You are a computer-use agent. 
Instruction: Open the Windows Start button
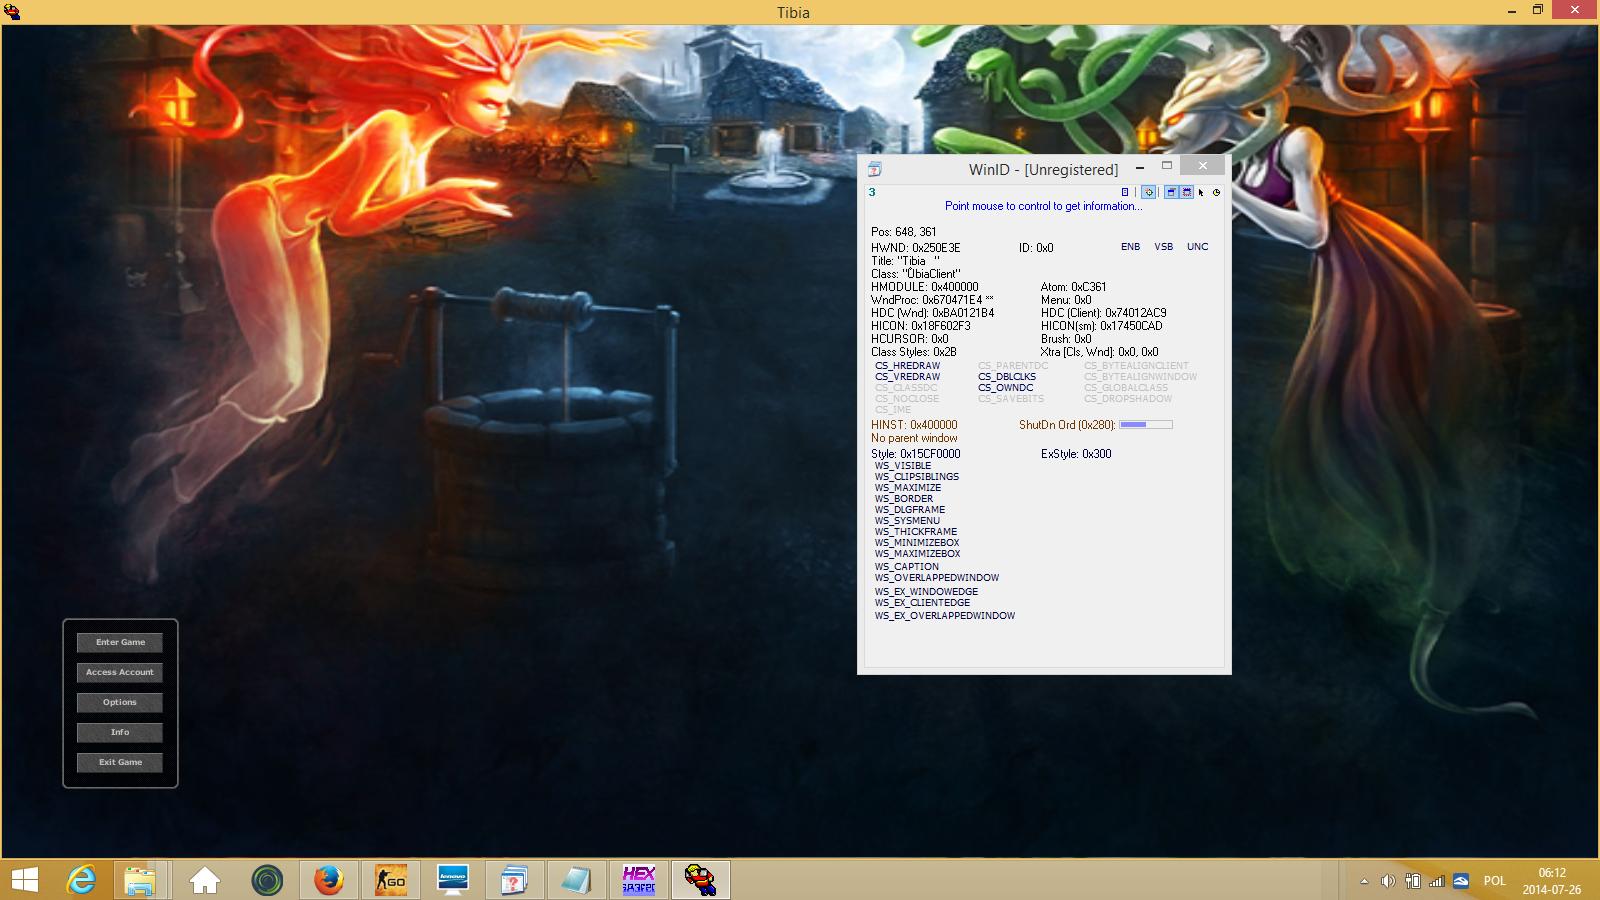24,880
